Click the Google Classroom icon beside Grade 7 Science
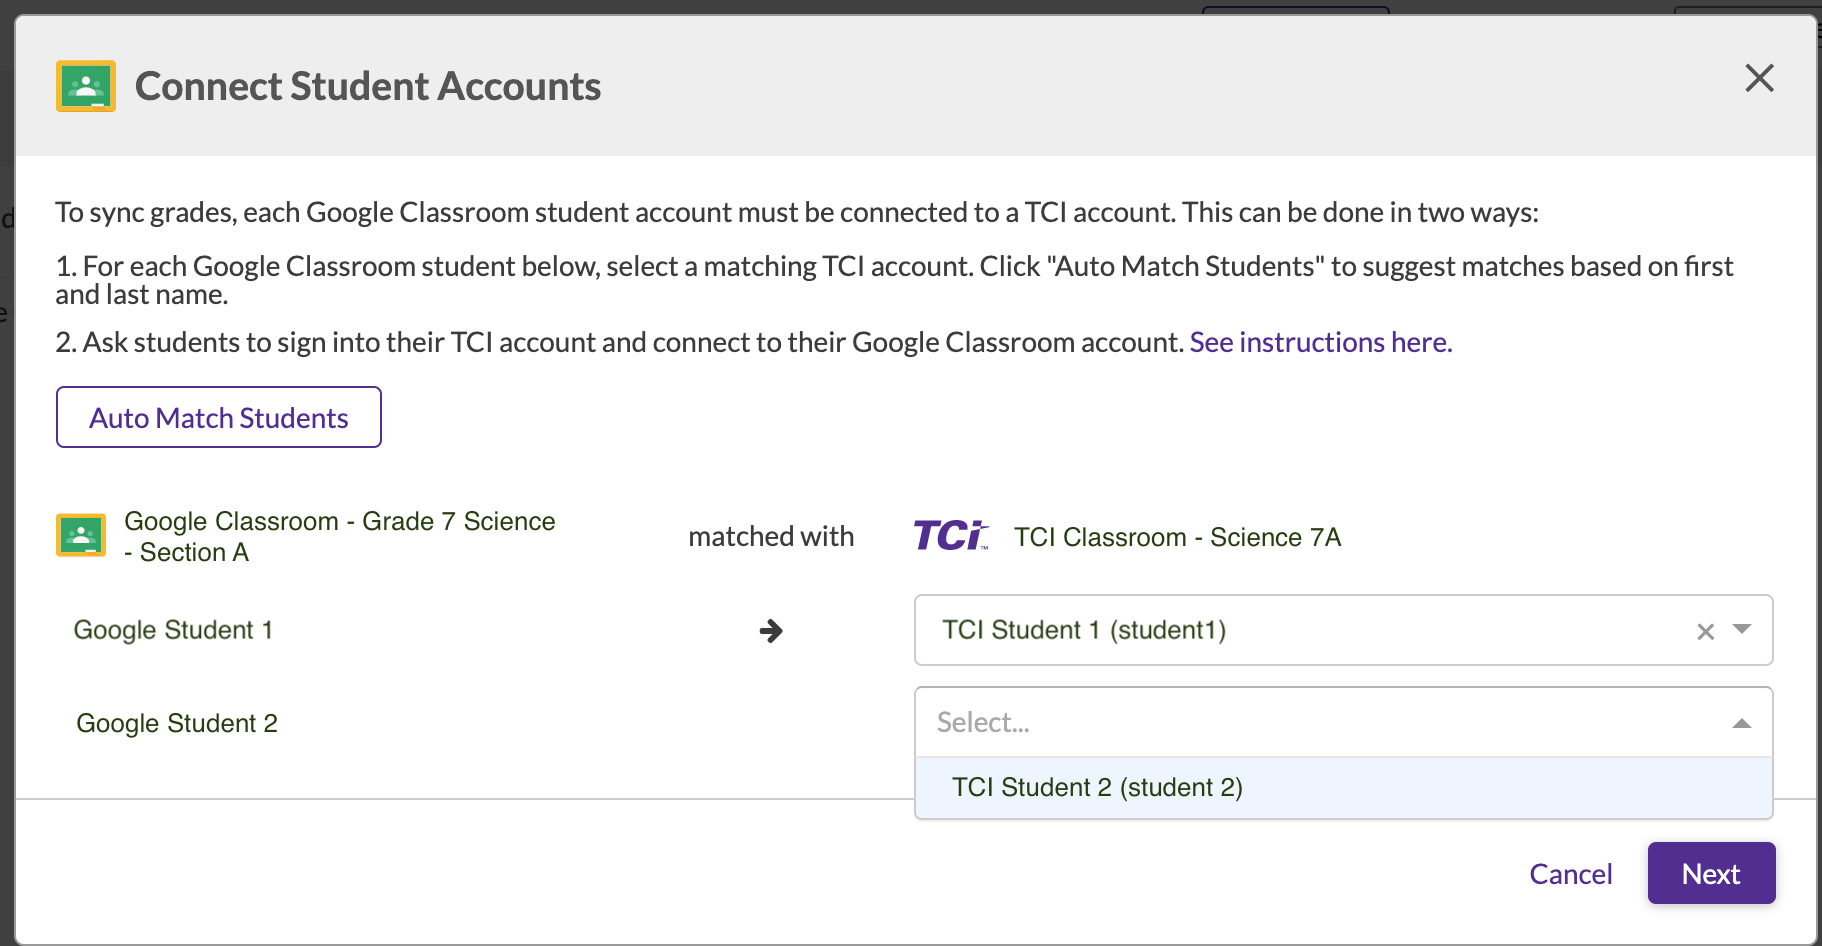This screenshot has height=946, width=1822. (81, 535)
